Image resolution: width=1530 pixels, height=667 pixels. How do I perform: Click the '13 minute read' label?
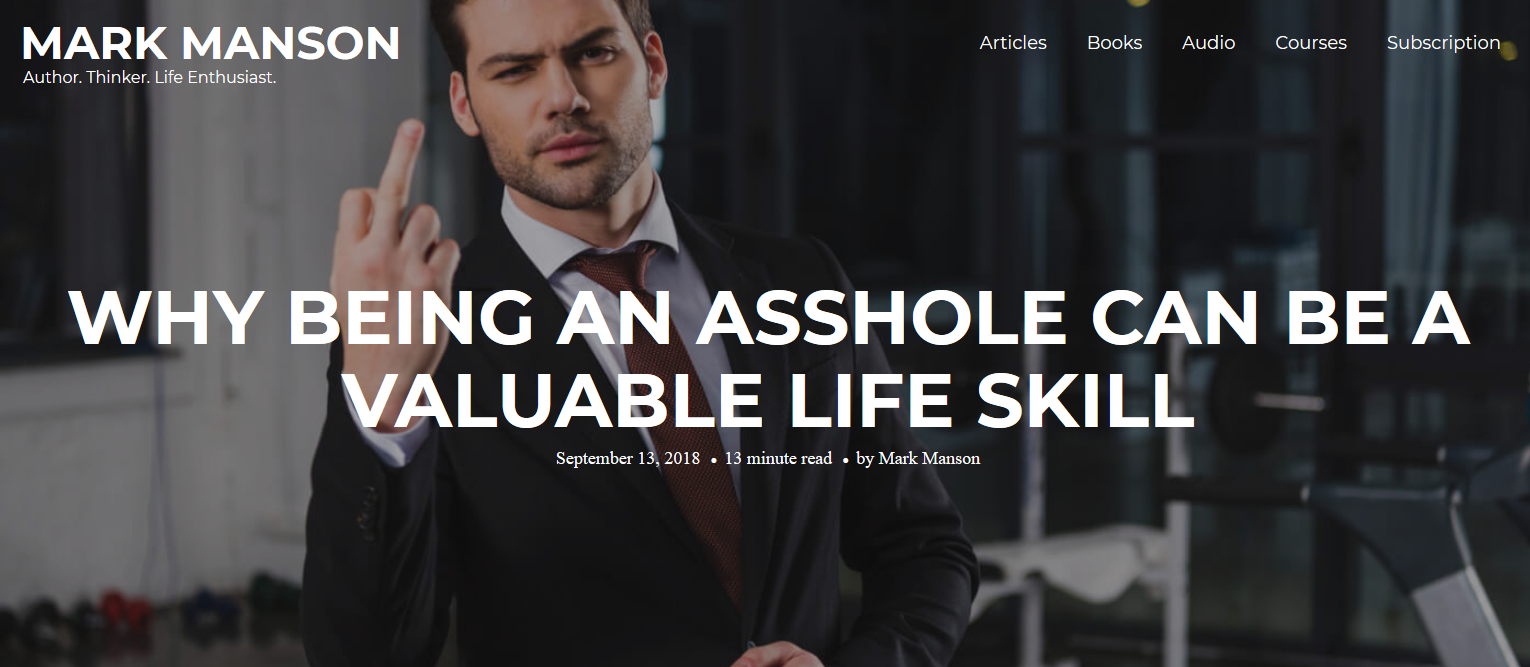coord(778,458)
